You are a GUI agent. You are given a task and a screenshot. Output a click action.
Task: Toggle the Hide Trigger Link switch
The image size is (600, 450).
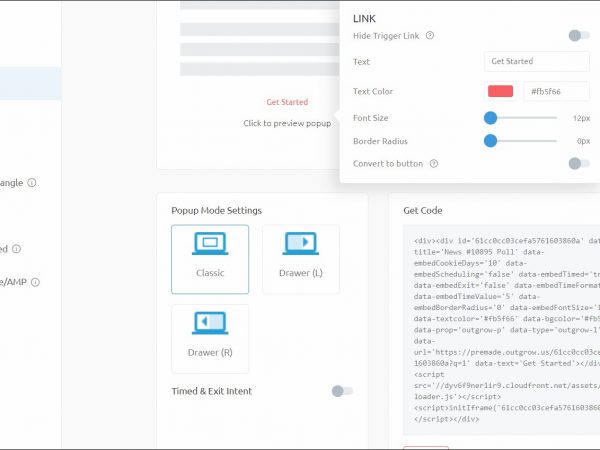click(x=578, y=36)
